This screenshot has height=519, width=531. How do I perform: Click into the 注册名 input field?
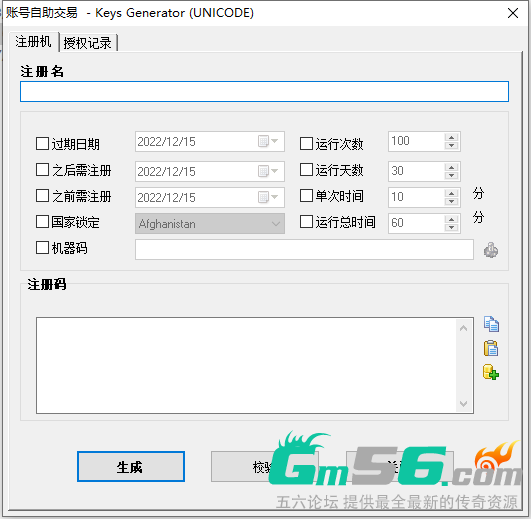264,91
